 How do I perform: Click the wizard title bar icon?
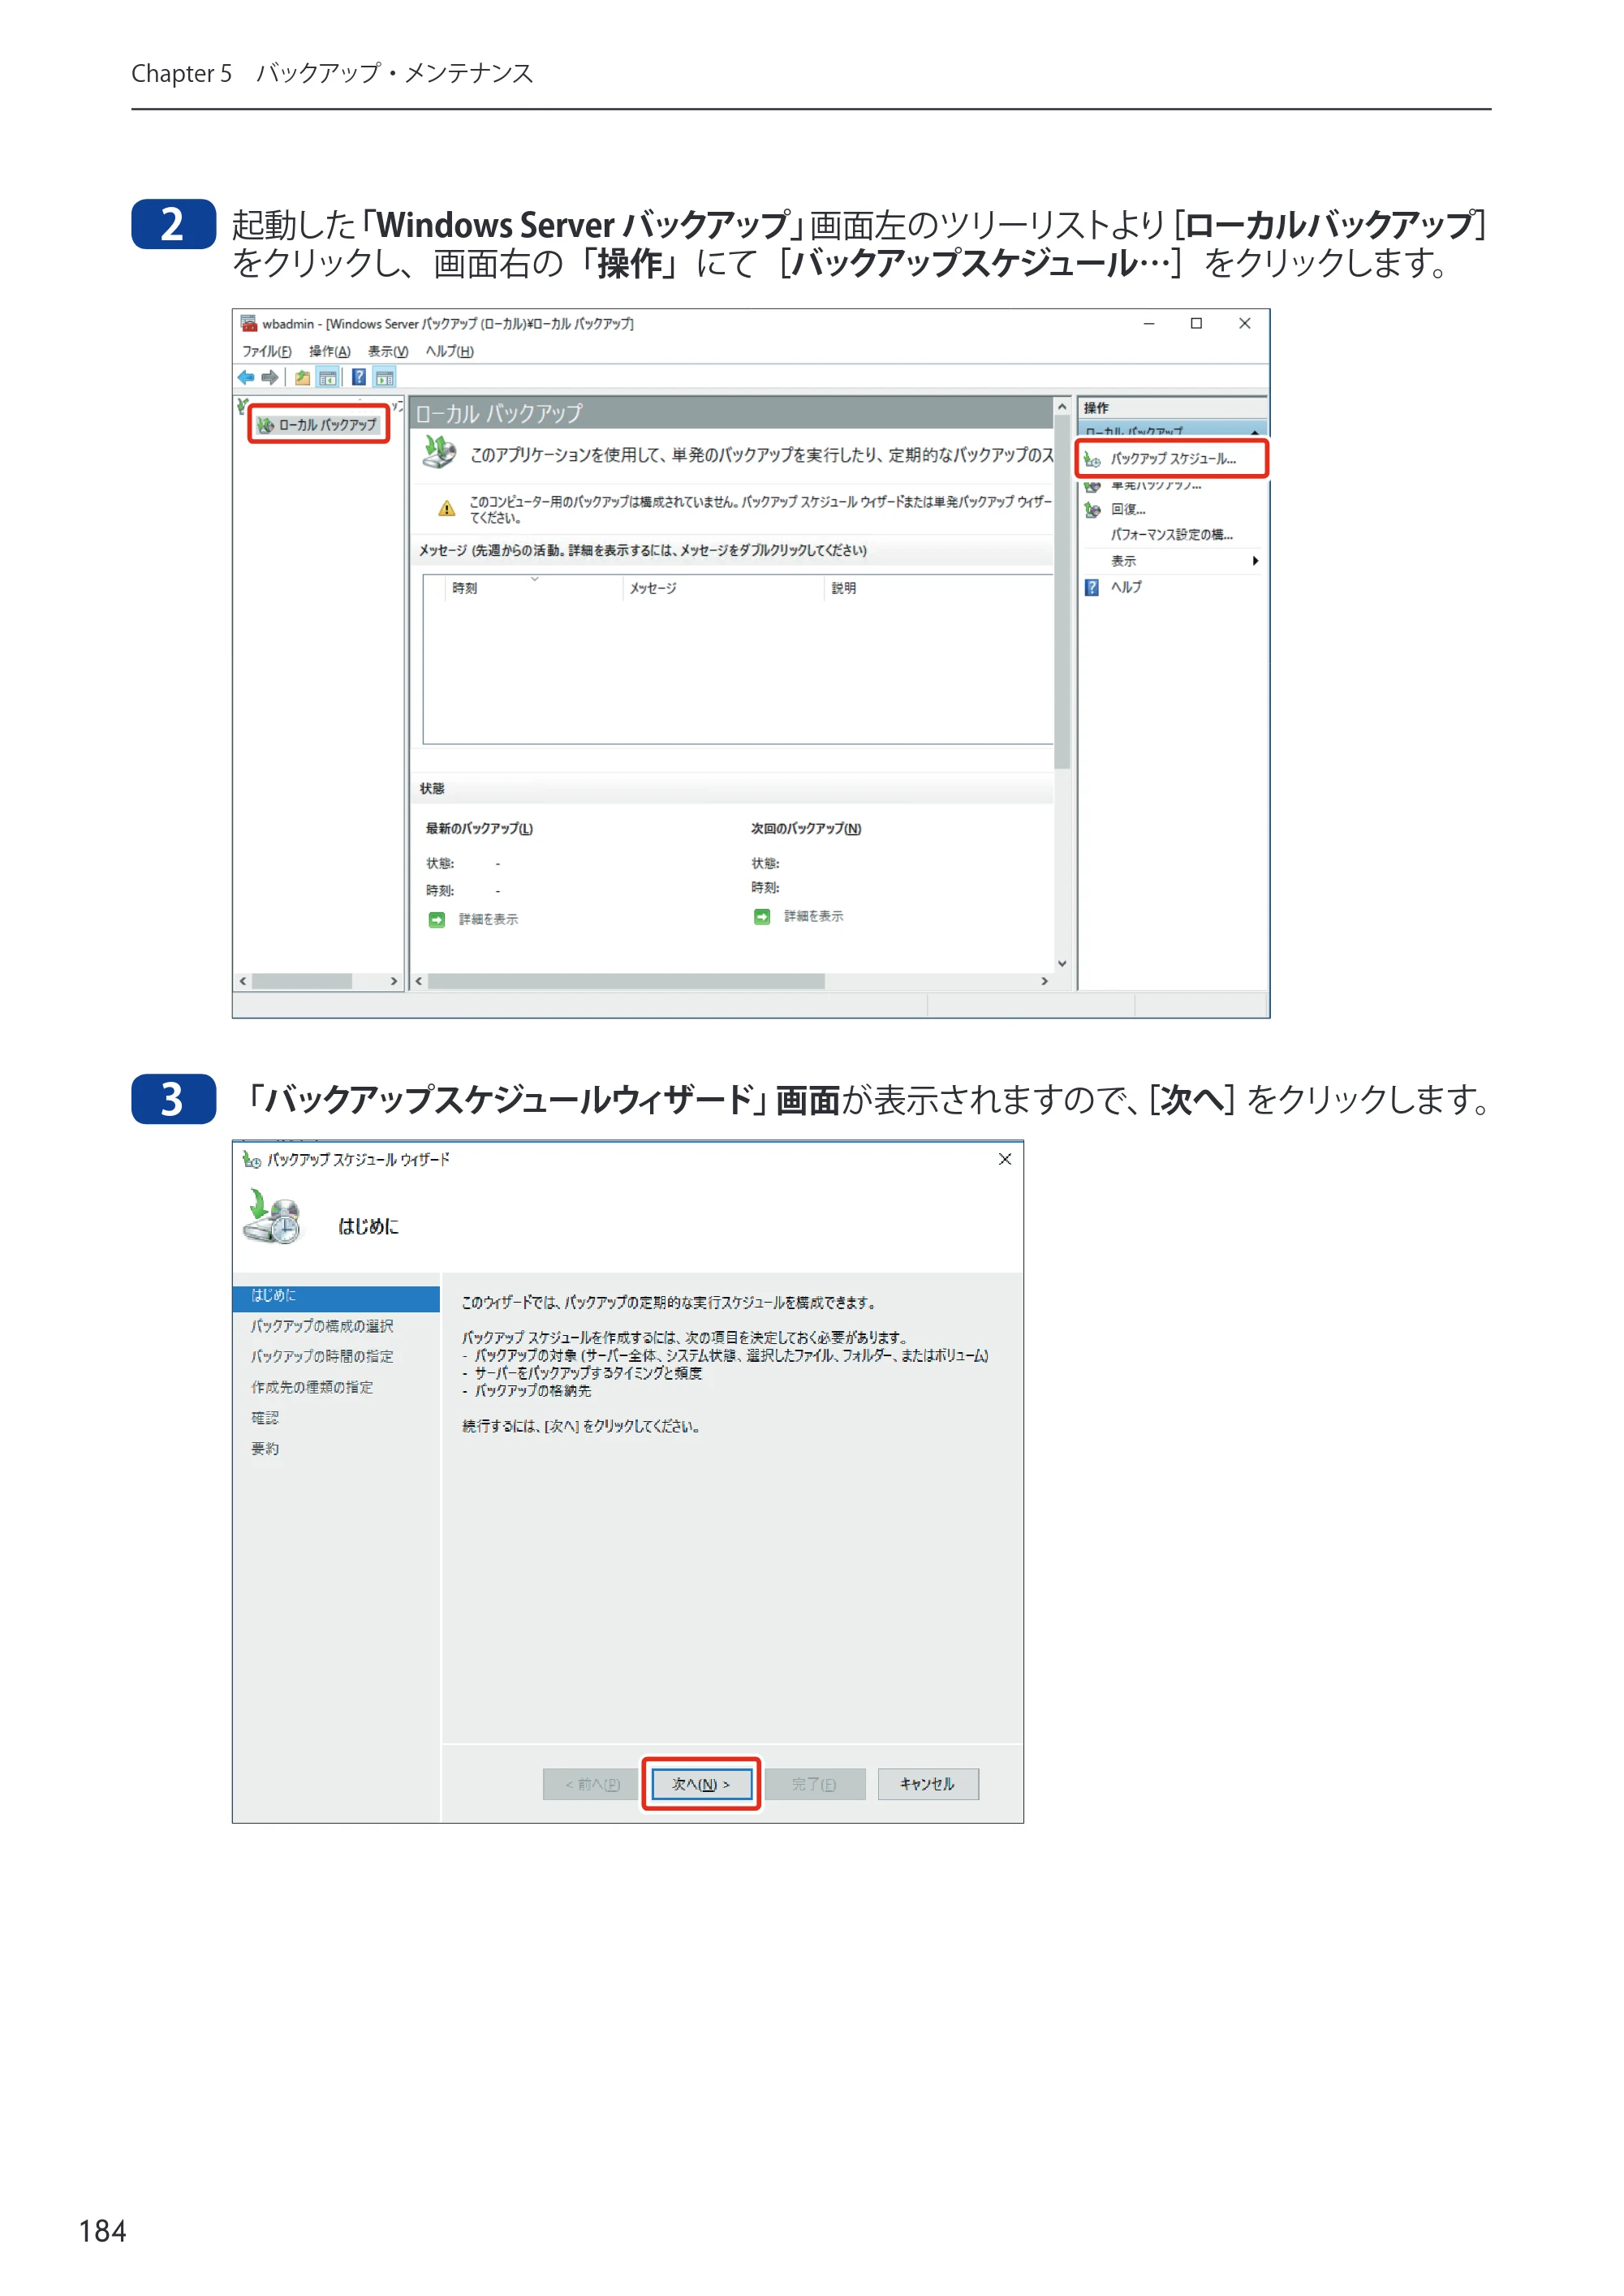point(251,1159)
